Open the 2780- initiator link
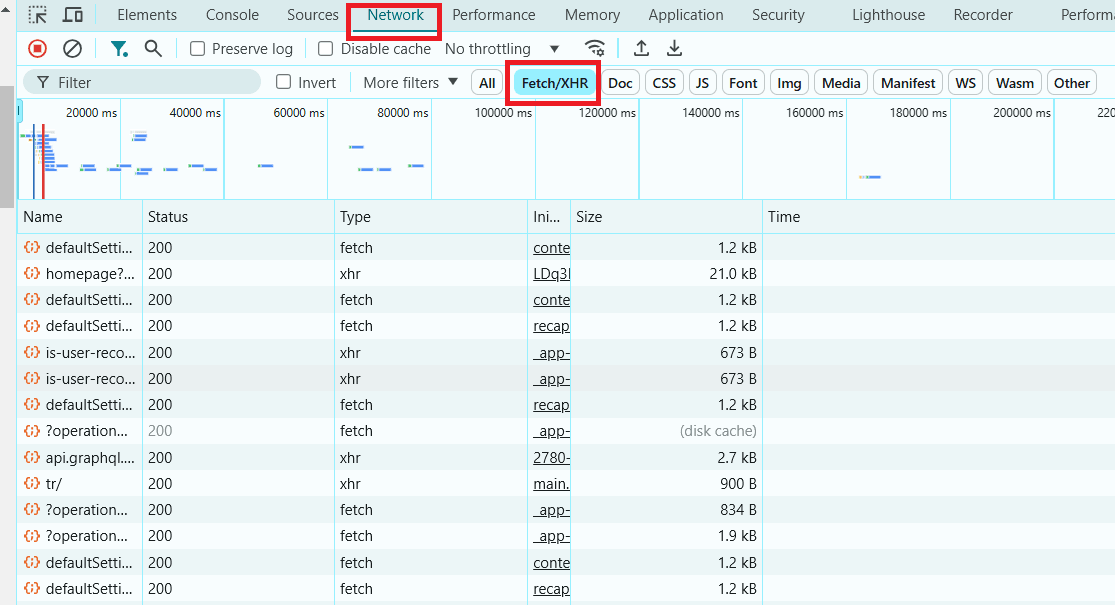The height and width of the screenshot is (605, 1115). (552, 458)
